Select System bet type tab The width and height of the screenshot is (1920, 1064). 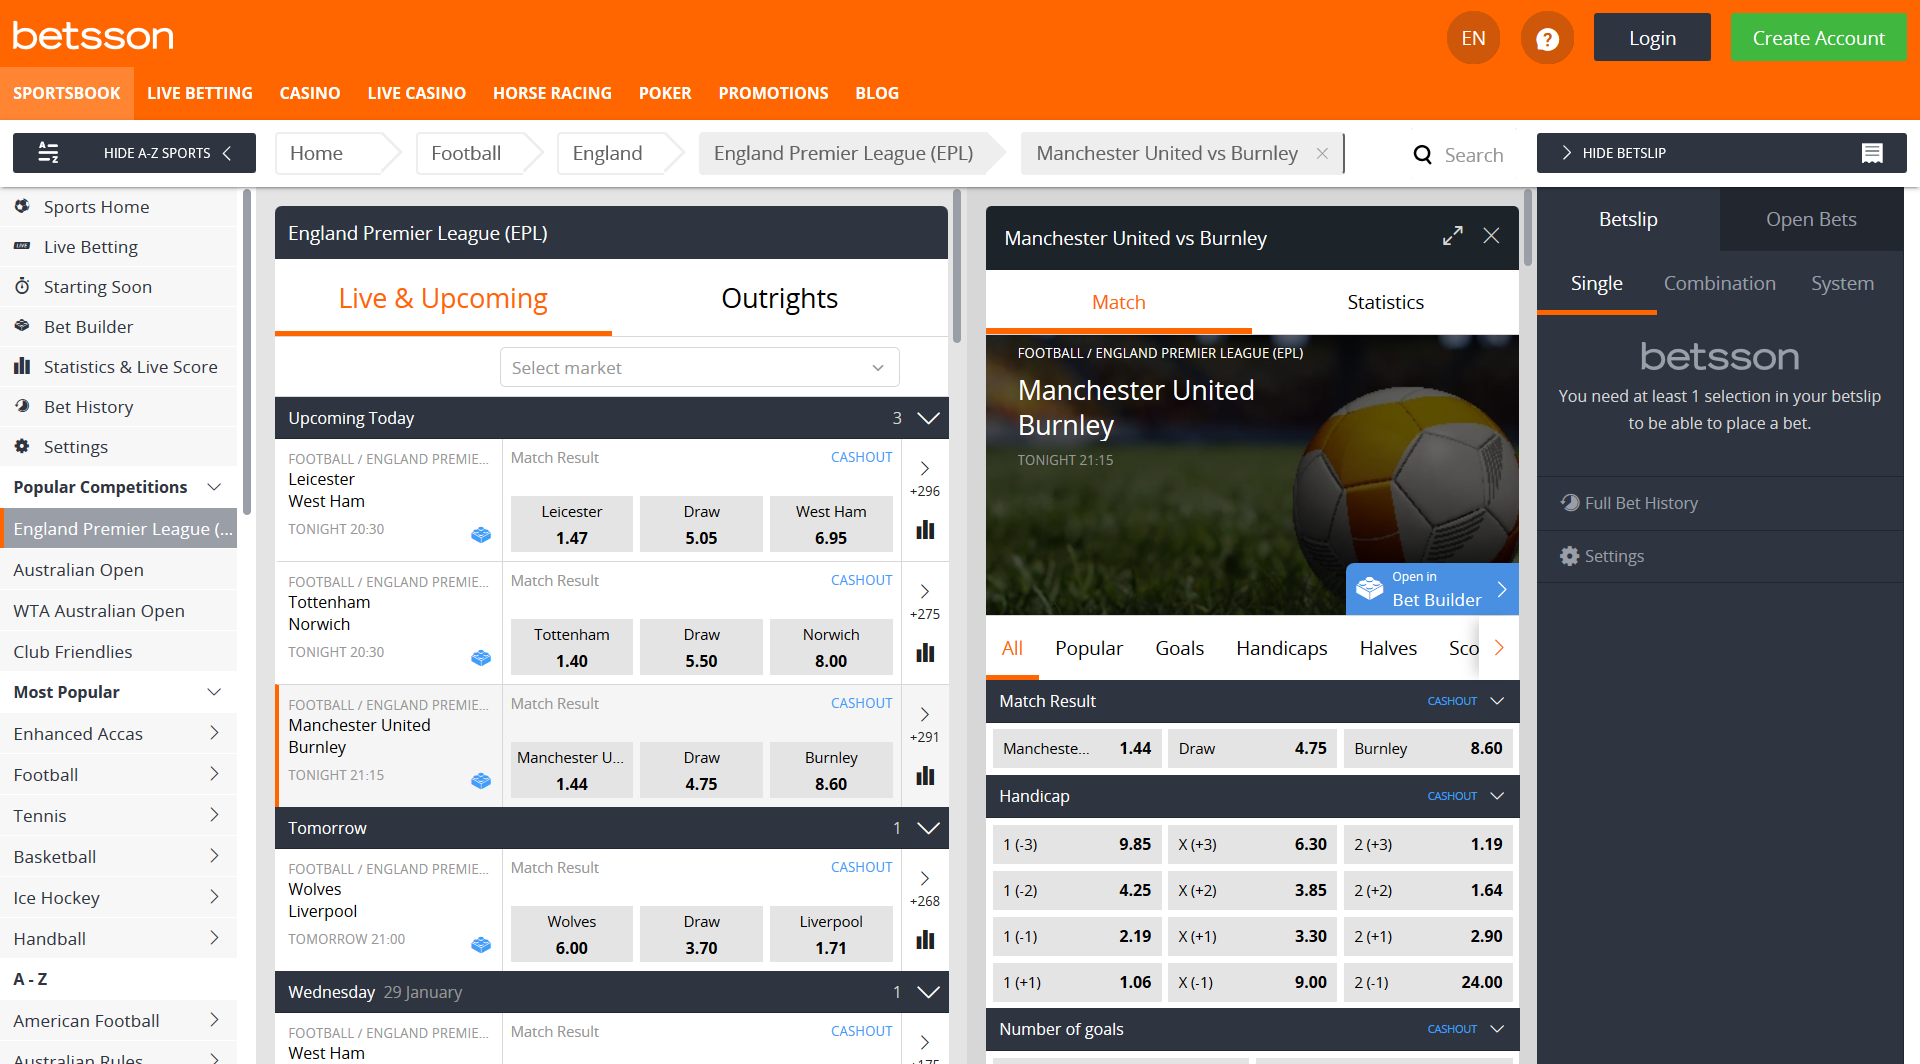(1842, 283)
